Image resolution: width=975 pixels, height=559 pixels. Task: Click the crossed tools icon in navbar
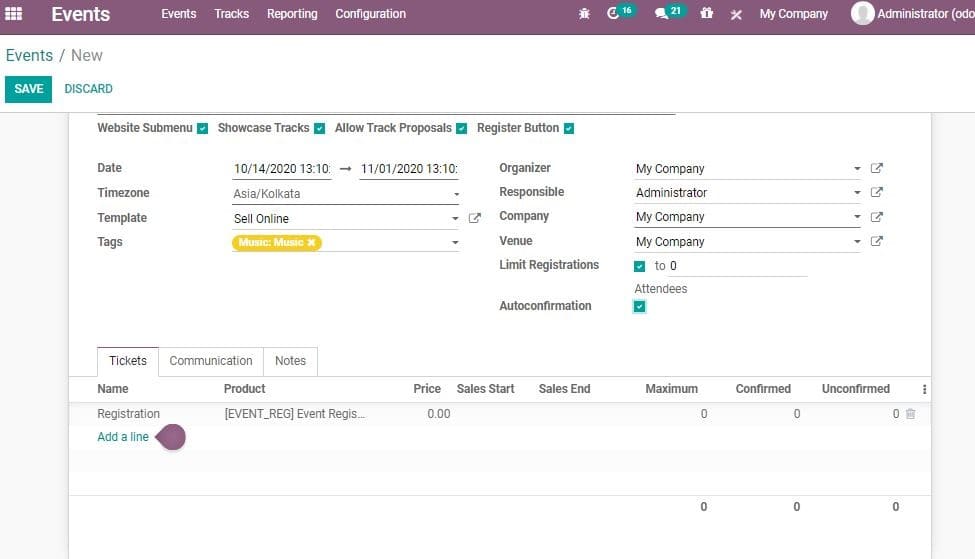(736, 14)
